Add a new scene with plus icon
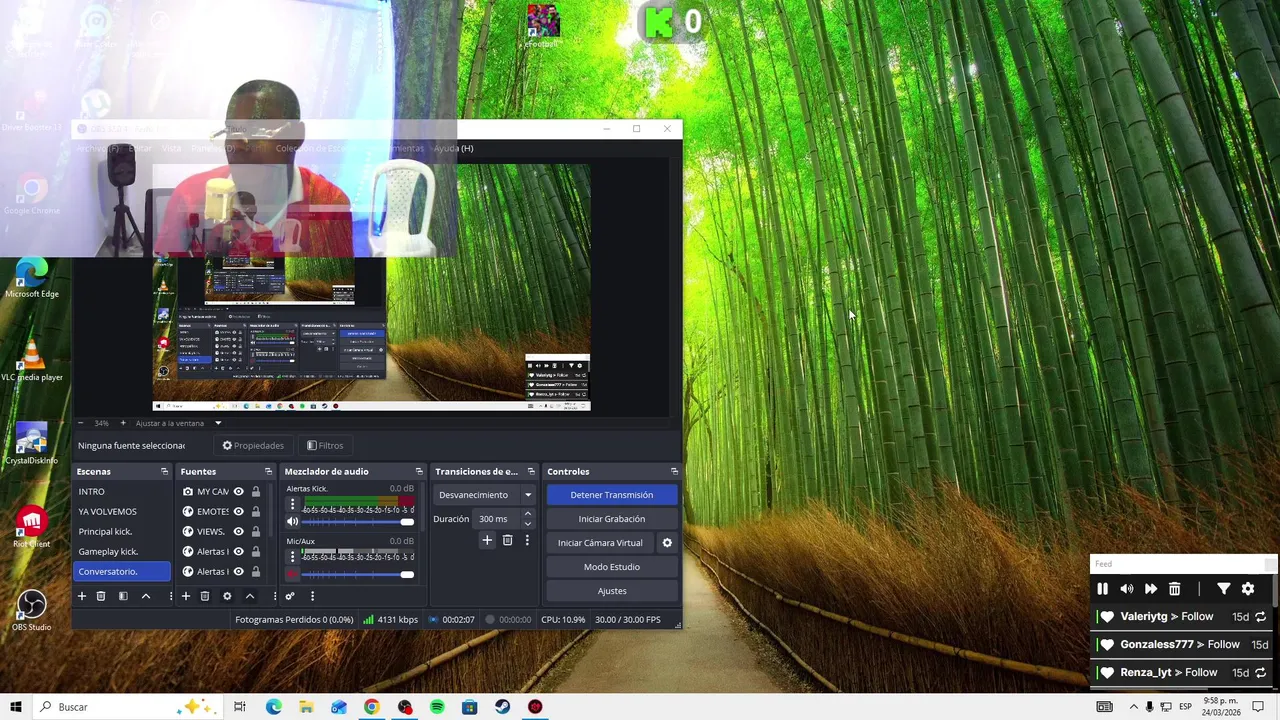Image resolution: width=1280 pixels, height=720 pixels. click(82, 596)
